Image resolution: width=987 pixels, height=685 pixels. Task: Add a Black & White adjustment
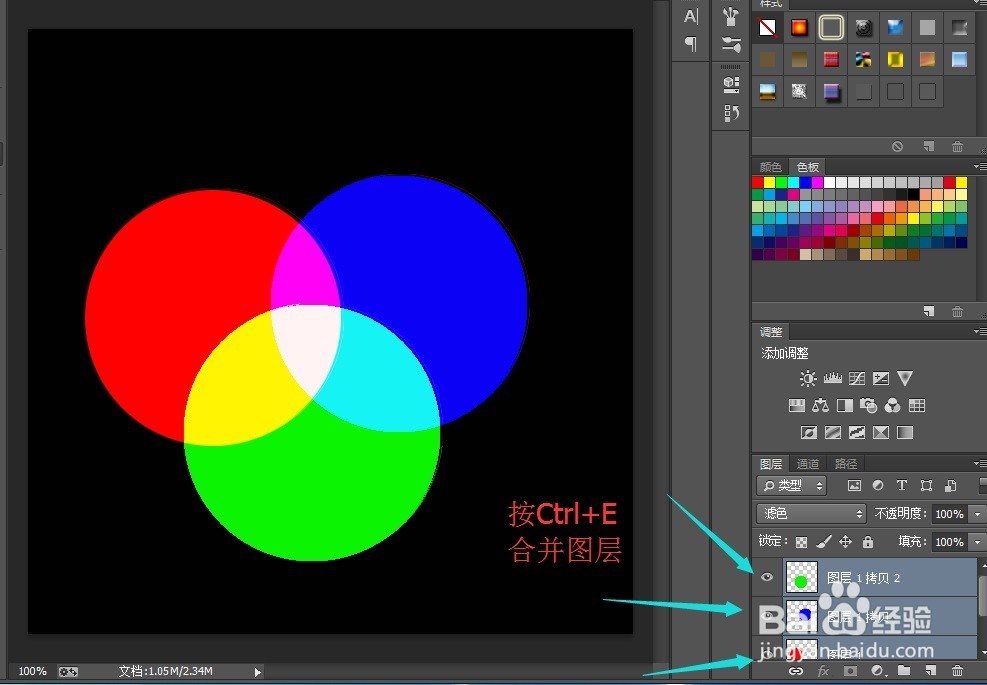[845, 405]
